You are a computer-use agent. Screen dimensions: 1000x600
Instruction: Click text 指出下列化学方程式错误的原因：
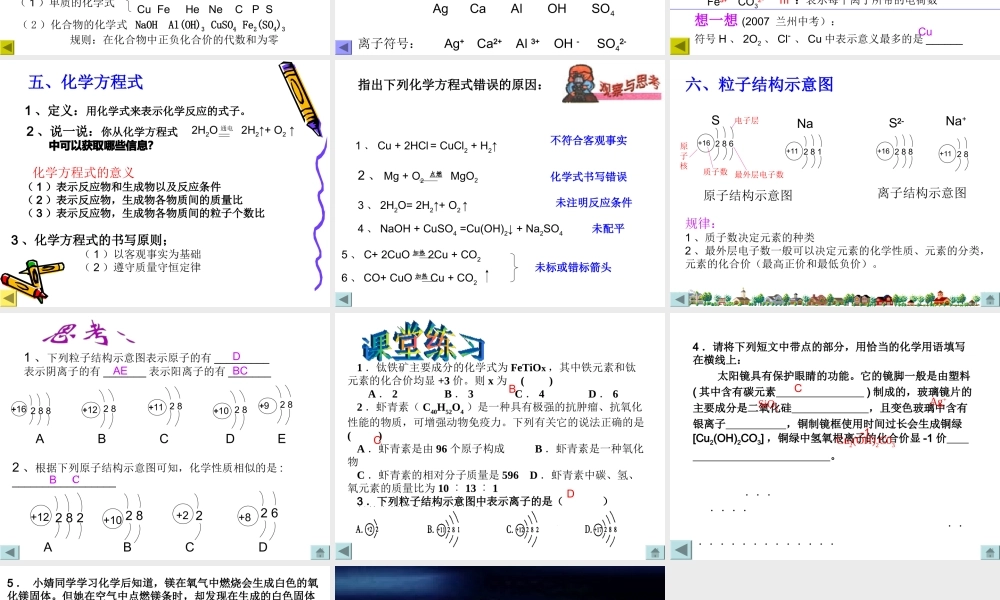pyautogui.click(x=450, y=85)
